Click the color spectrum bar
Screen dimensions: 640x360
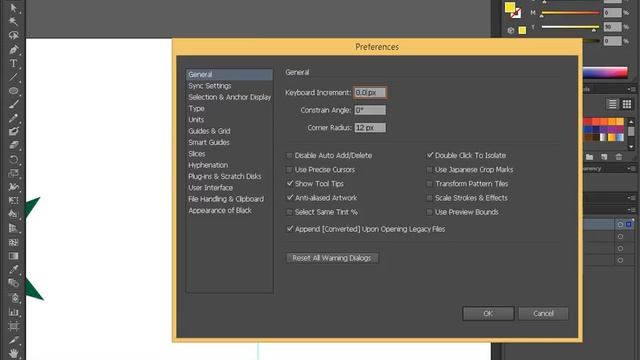click(605, 73)
